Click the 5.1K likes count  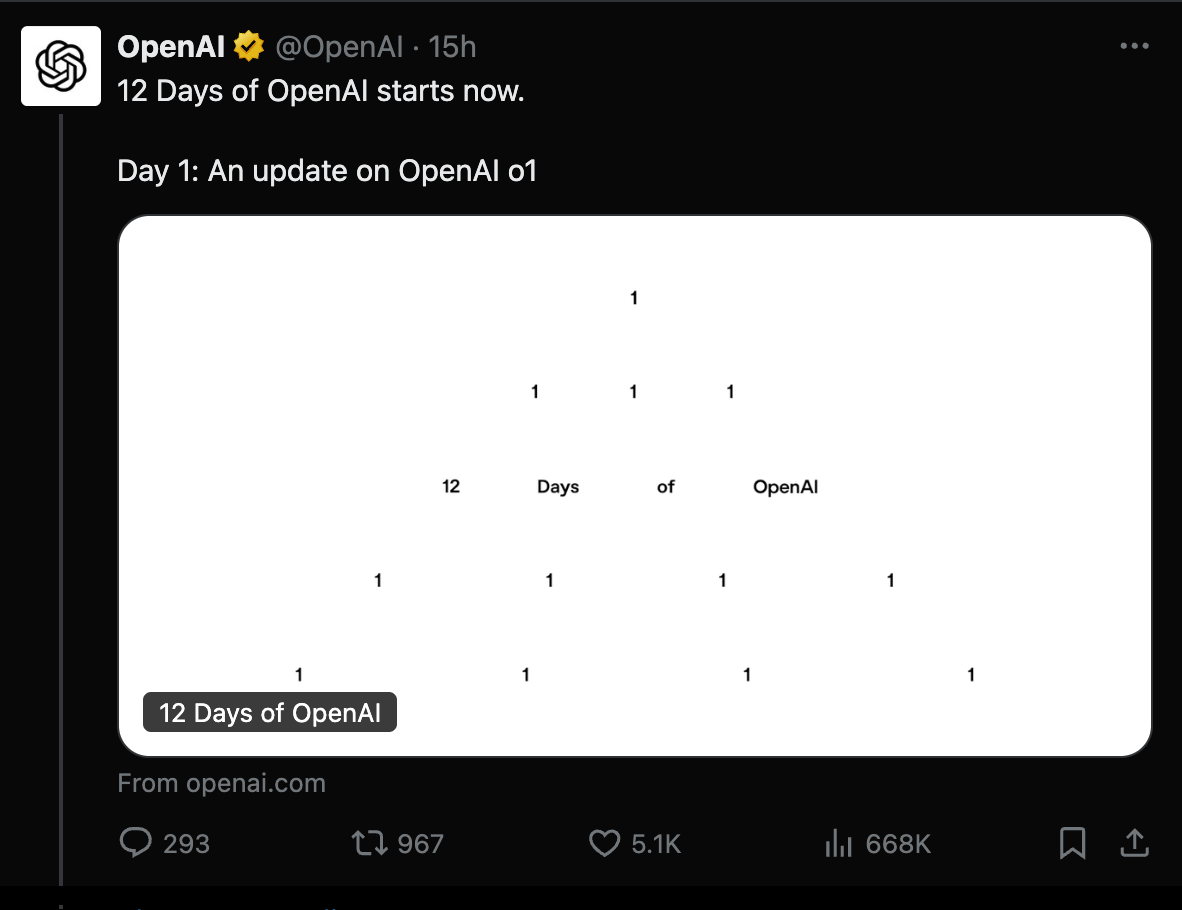[x=656, y=844]
